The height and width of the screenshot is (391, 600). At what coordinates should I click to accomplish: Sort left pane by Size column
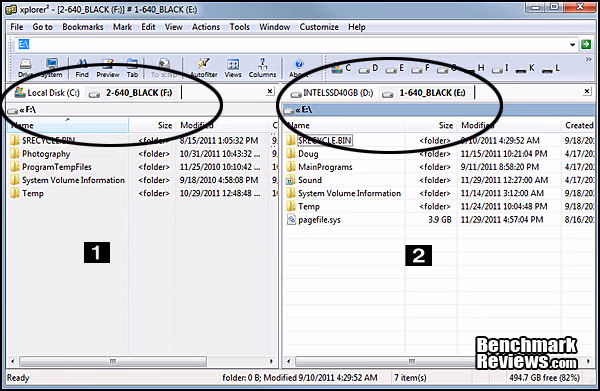click(152, 125)
